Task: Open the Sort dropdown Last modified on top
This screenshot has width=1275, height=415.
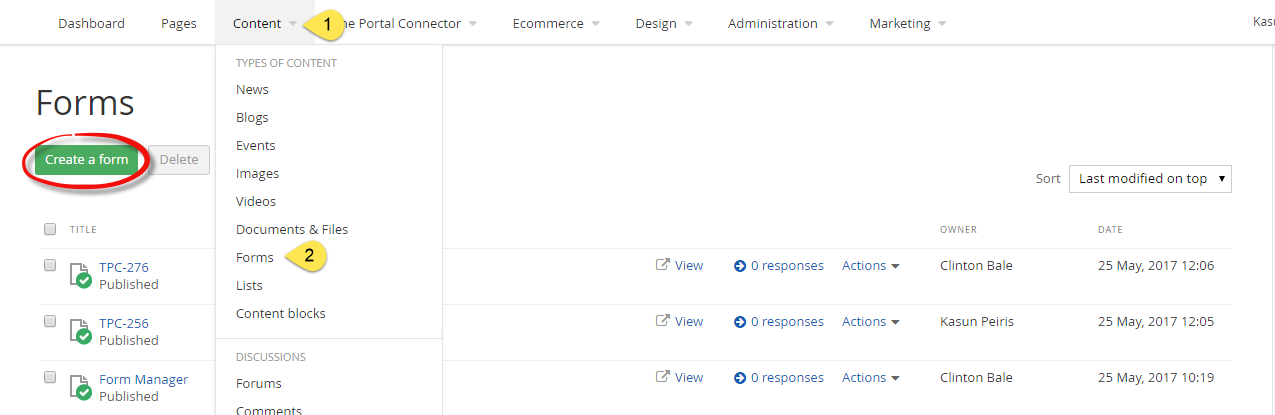Action: pyautogui.click(x=1150, y=179)
